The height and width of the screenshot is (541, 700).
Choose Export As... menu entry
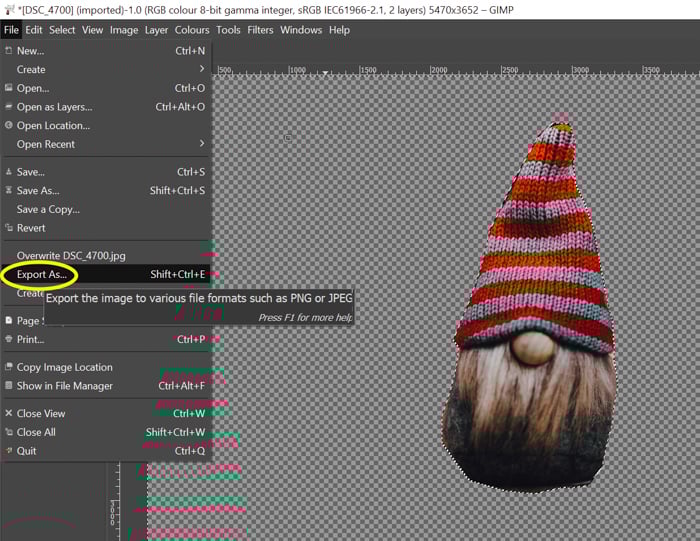105,274
